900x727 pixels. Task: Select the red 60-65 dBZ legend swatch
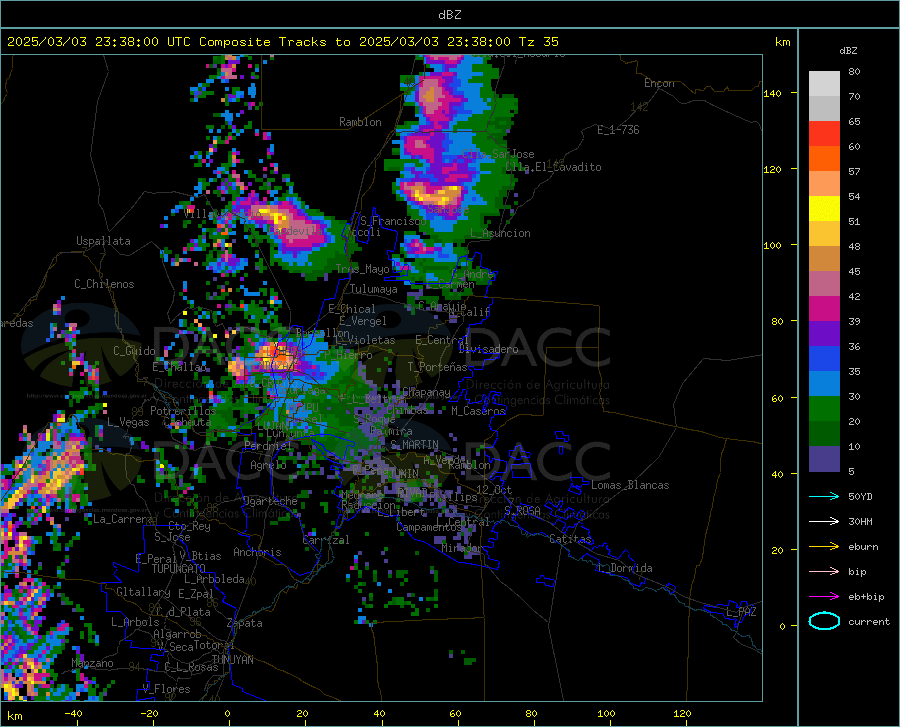pyautogui.click(x=824, y=134)
